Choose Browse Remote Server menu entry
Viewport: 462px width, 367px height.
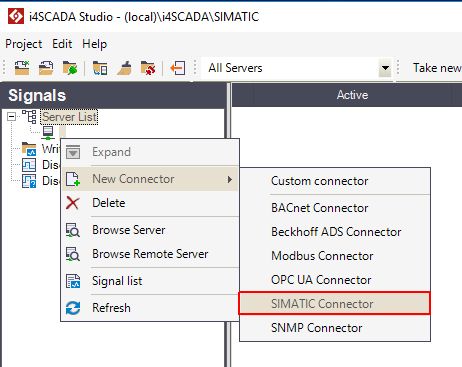150,254
